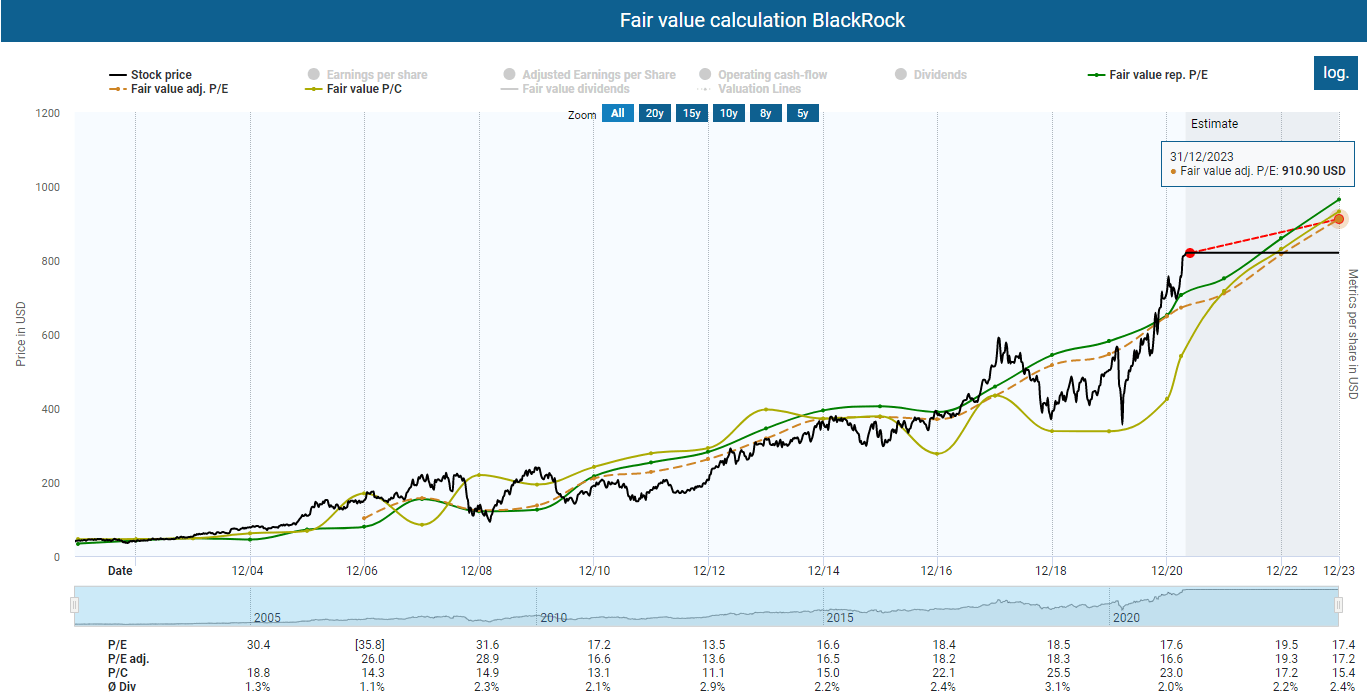Click the navigator timeline at 2015
The height and width of the screenshot is (700, 1367).
[x=839, y=618]
